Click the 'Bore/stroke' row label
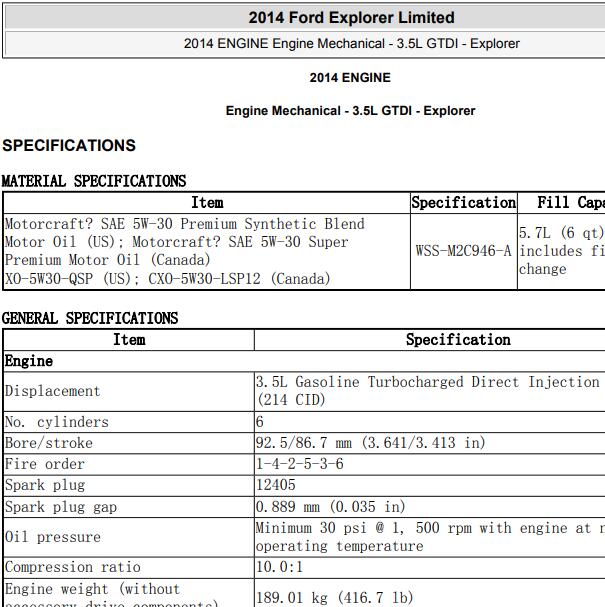This screenshot has width=605, height=607. click(x=49, y=443)
